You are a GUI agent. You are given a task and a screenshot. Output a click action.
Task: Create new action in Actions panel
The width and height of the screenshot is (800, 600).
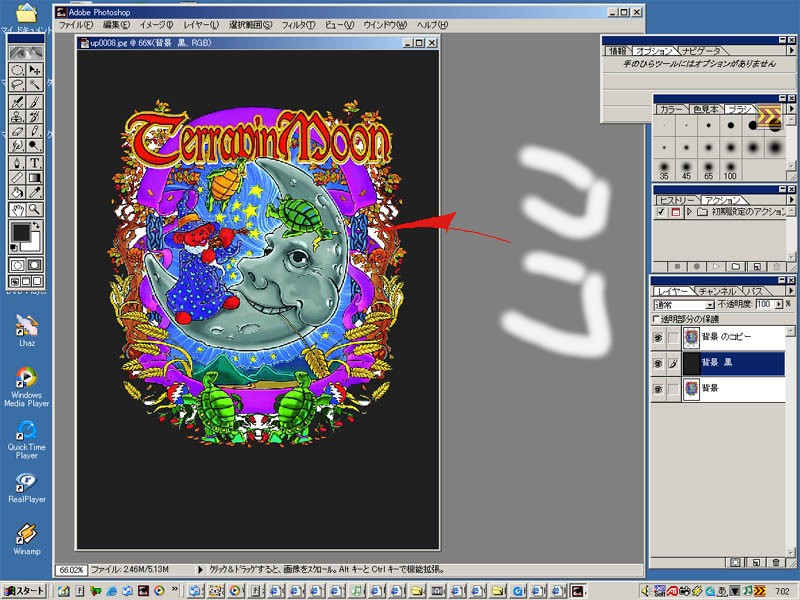pos(757,266)
